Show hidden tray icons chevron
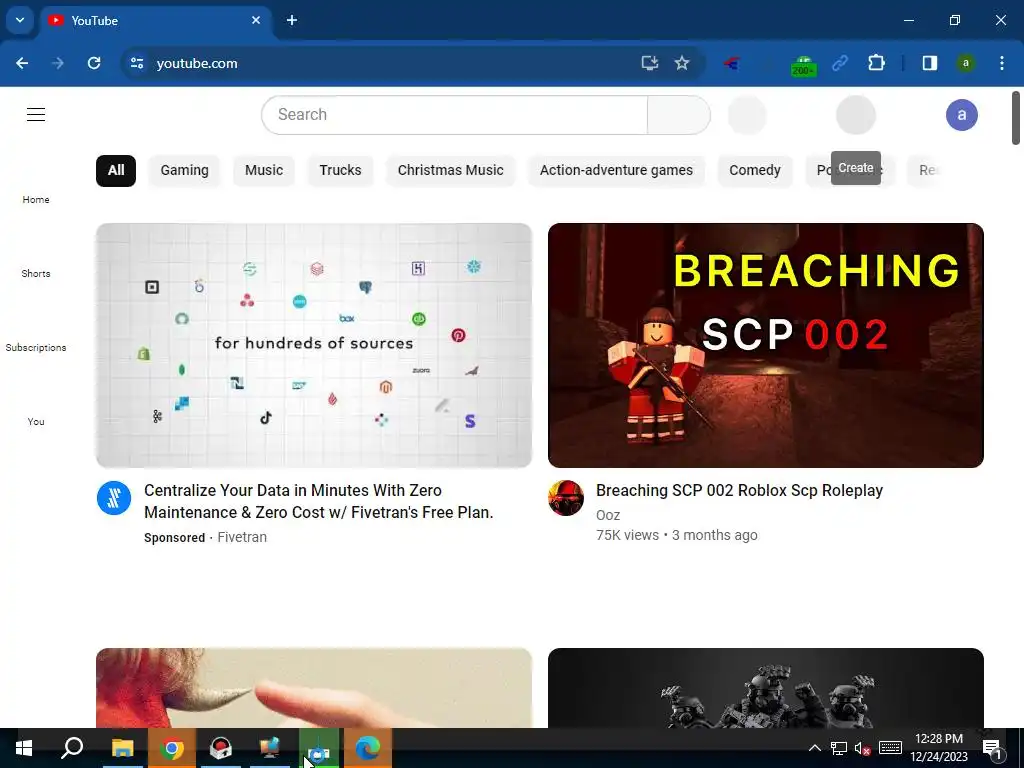 click(x=815, y=748)
